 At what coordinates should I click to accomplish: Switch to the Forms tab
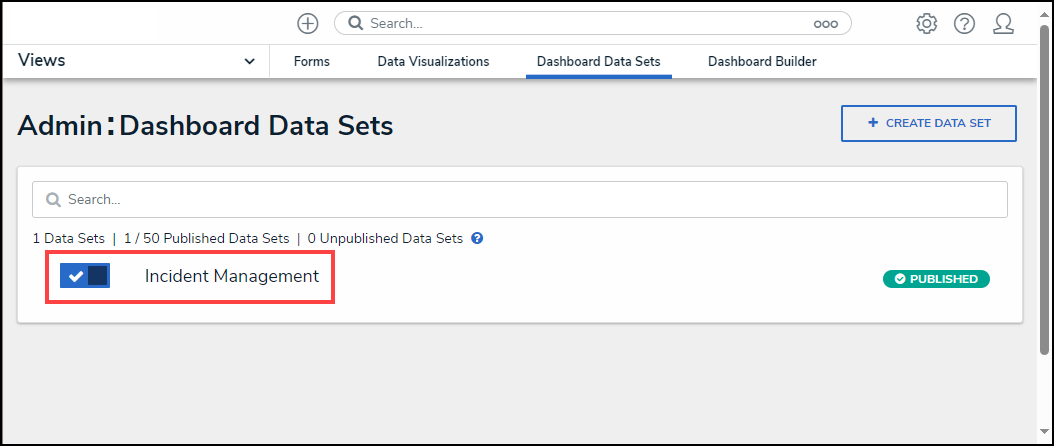point(311,61)
